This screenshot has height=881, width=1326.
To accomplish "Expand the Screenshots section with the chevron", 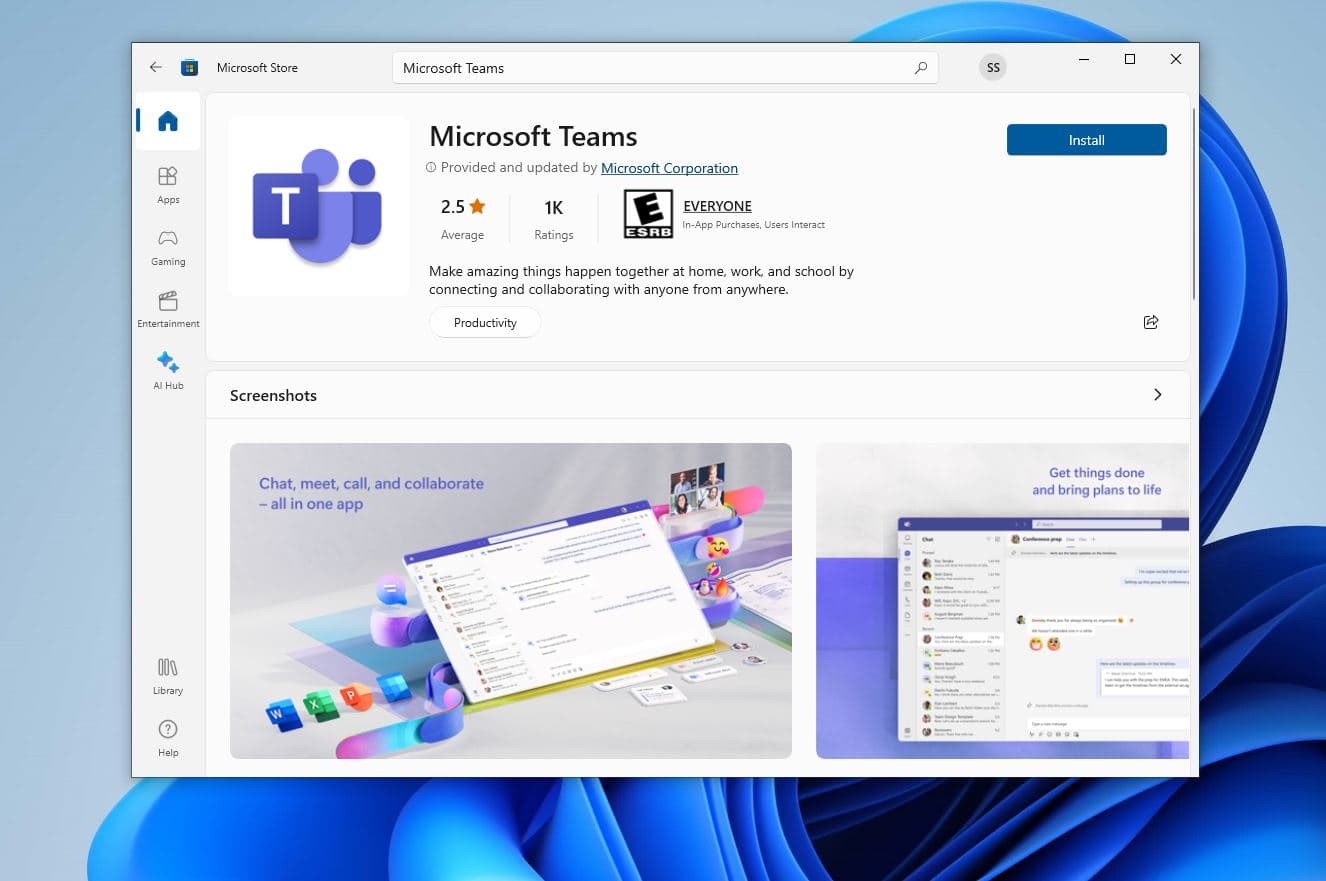I will (x=1158, y=395).
